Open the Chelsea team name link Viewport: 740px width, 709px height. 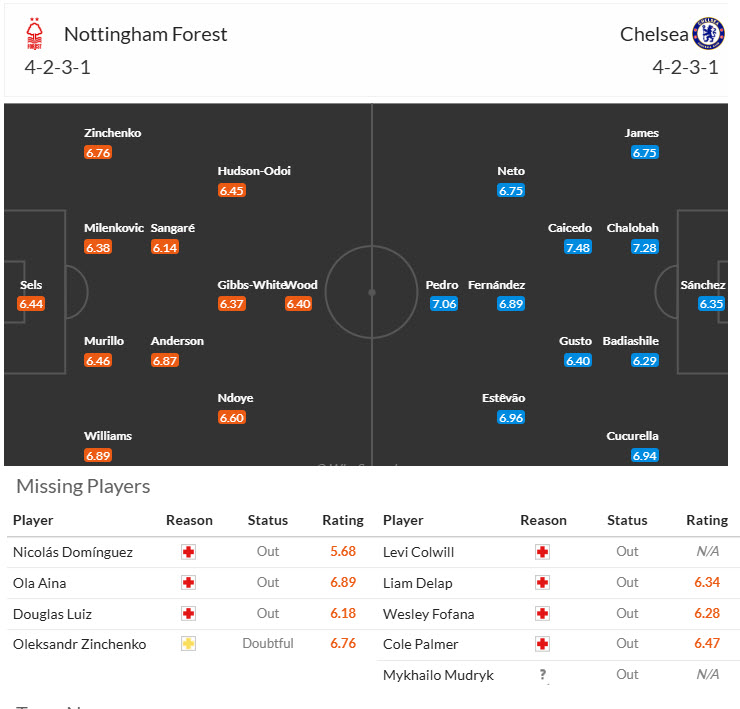coord(654,34)
